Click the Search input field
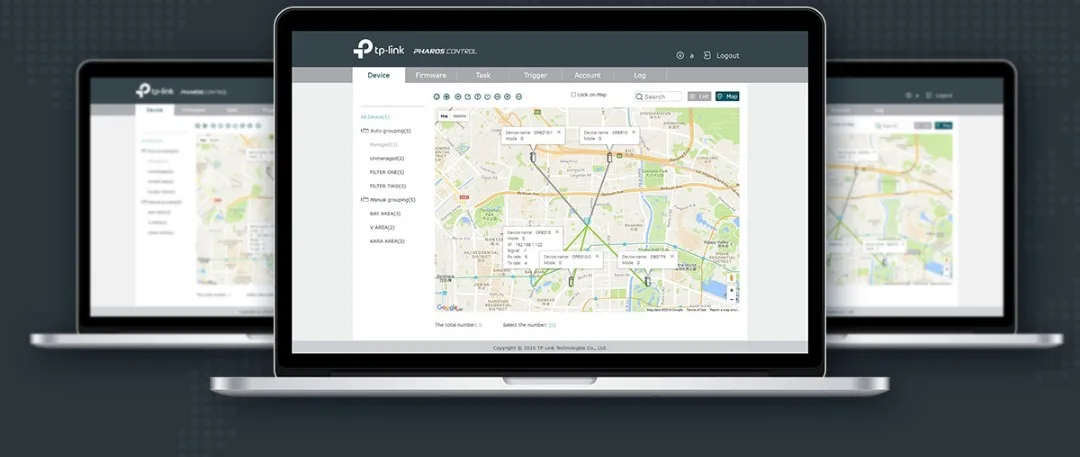This screenshot has height=457, width=1080. pos(661,97)
